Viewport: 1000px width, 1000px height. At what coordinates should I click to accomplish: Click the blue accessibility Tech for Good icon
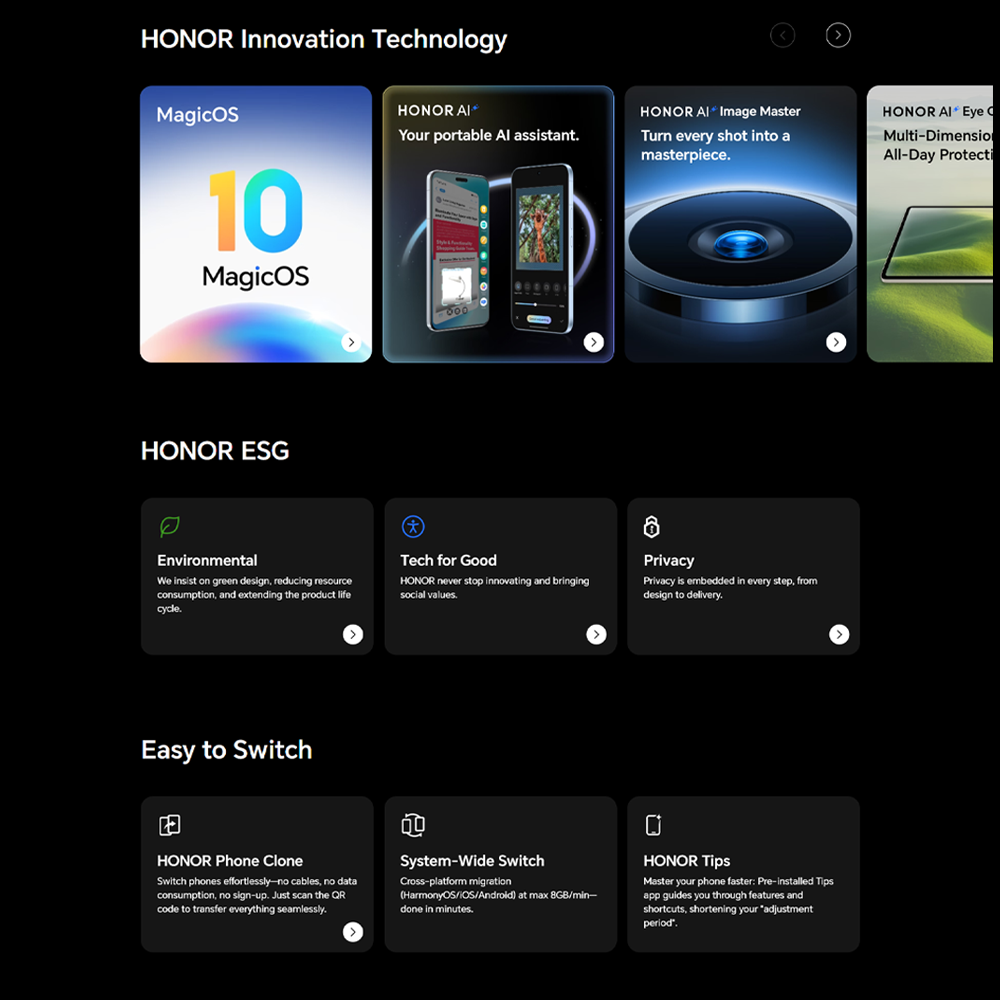point(413,526)
